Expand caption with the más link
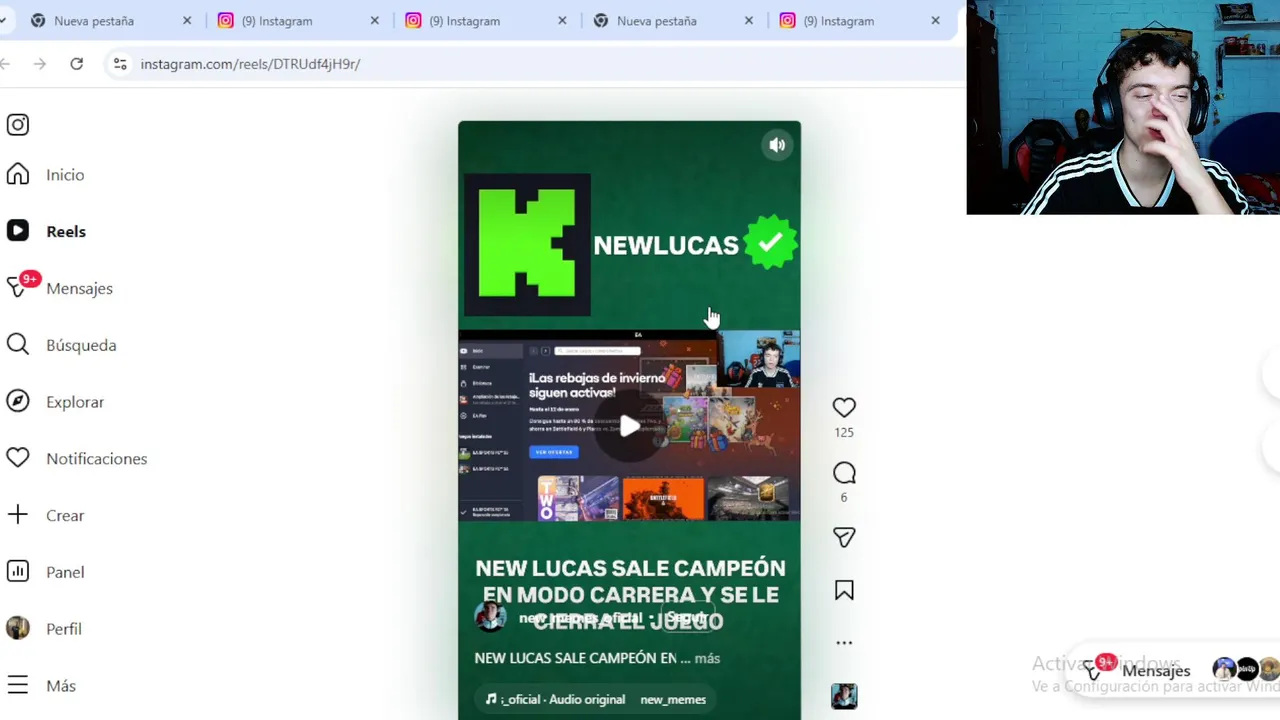Screen dimensions: 1280x720 (x=707, y=658)
